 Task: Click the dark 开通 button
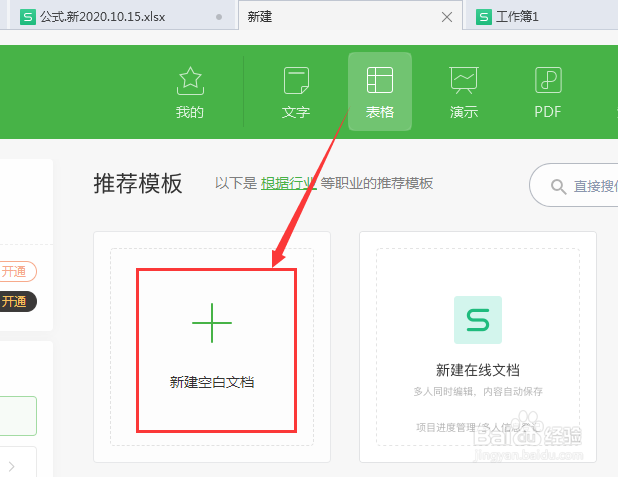(x=16, y=302)
